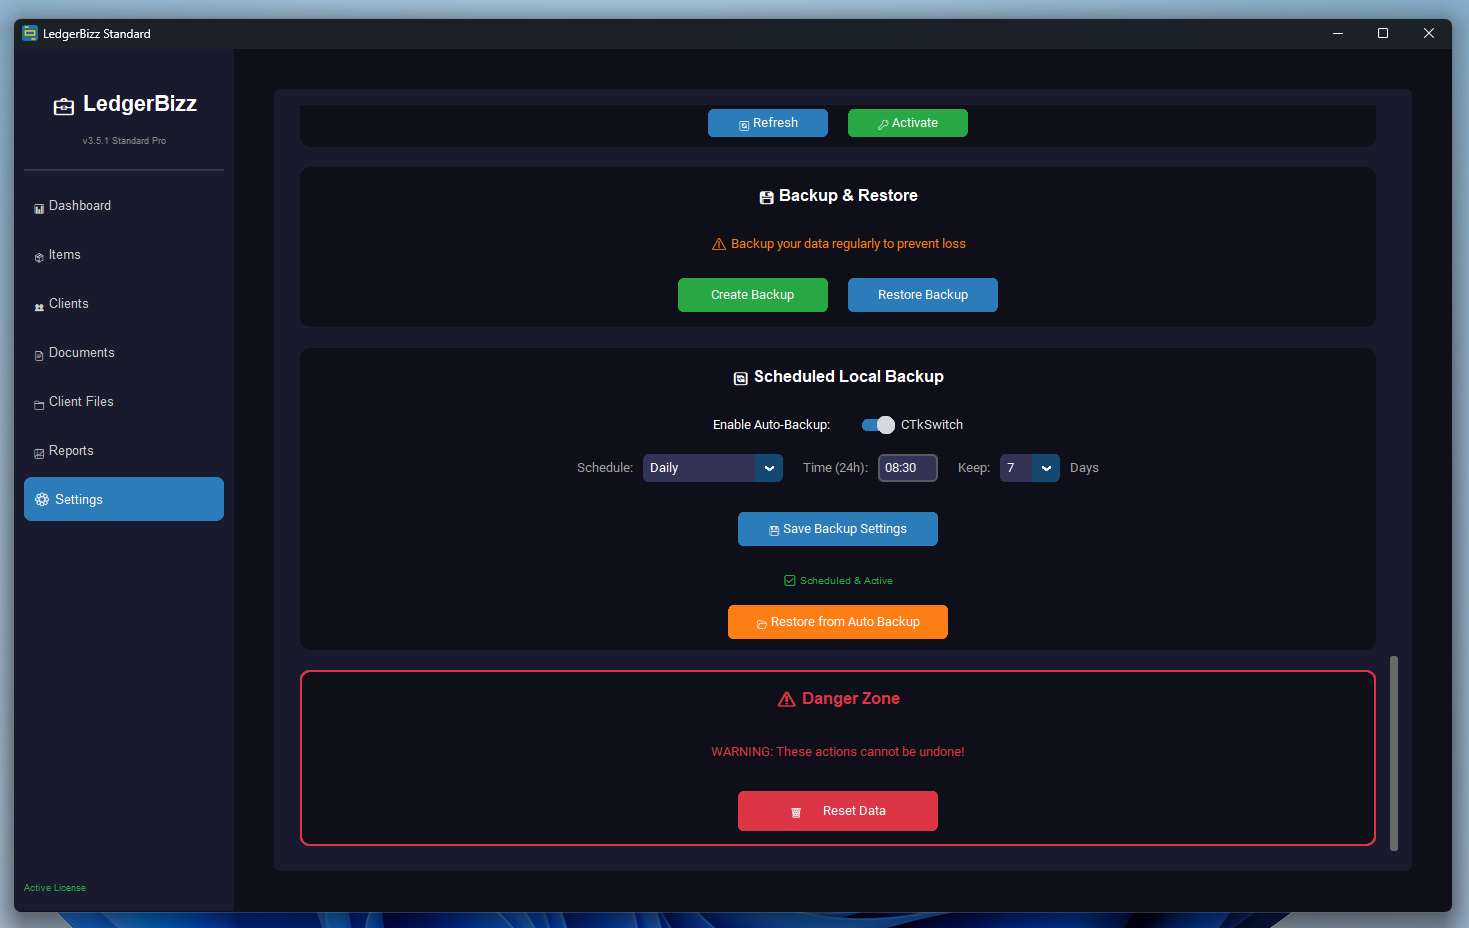This screenshot has height=928, width=1469.
Task: Select the Settings sidebar item
Action: [124, 499]
